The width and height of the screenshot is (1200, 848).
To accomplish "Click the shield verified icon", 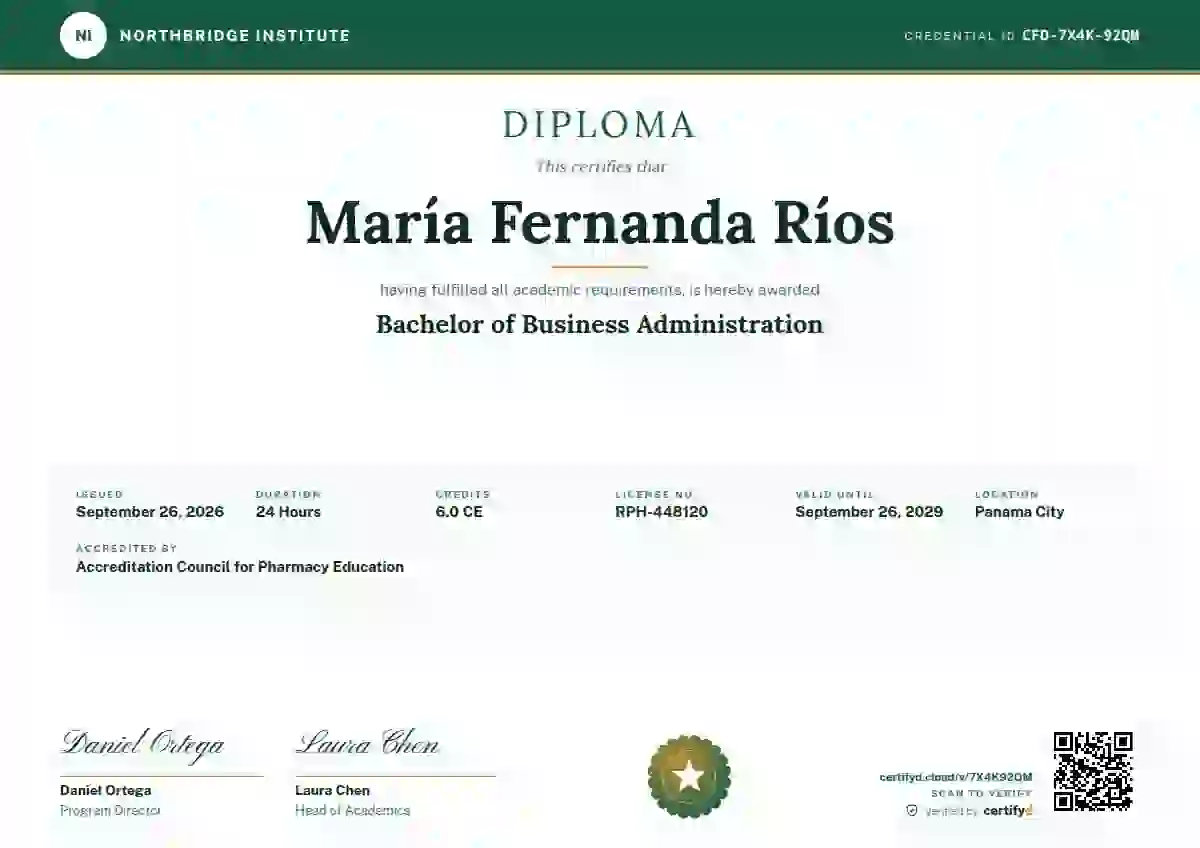I will (x=912, y=811).
